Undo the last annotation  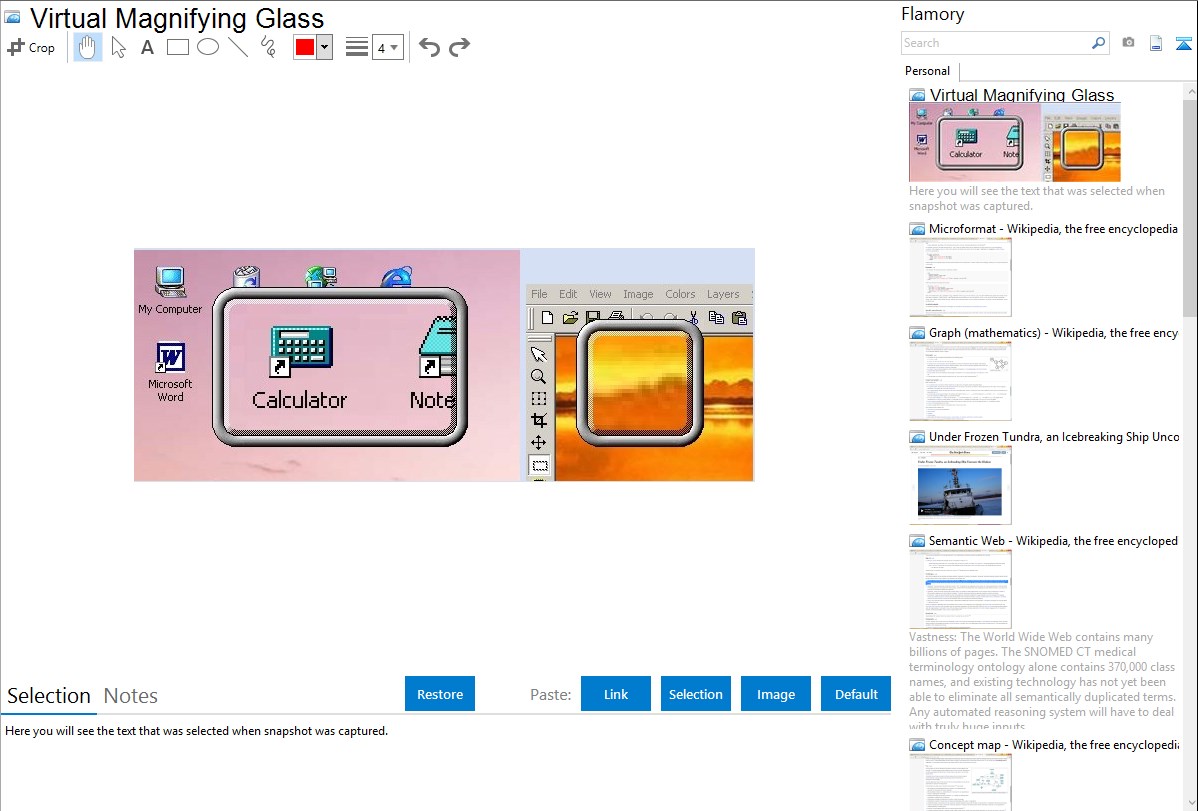pos(429,47)
